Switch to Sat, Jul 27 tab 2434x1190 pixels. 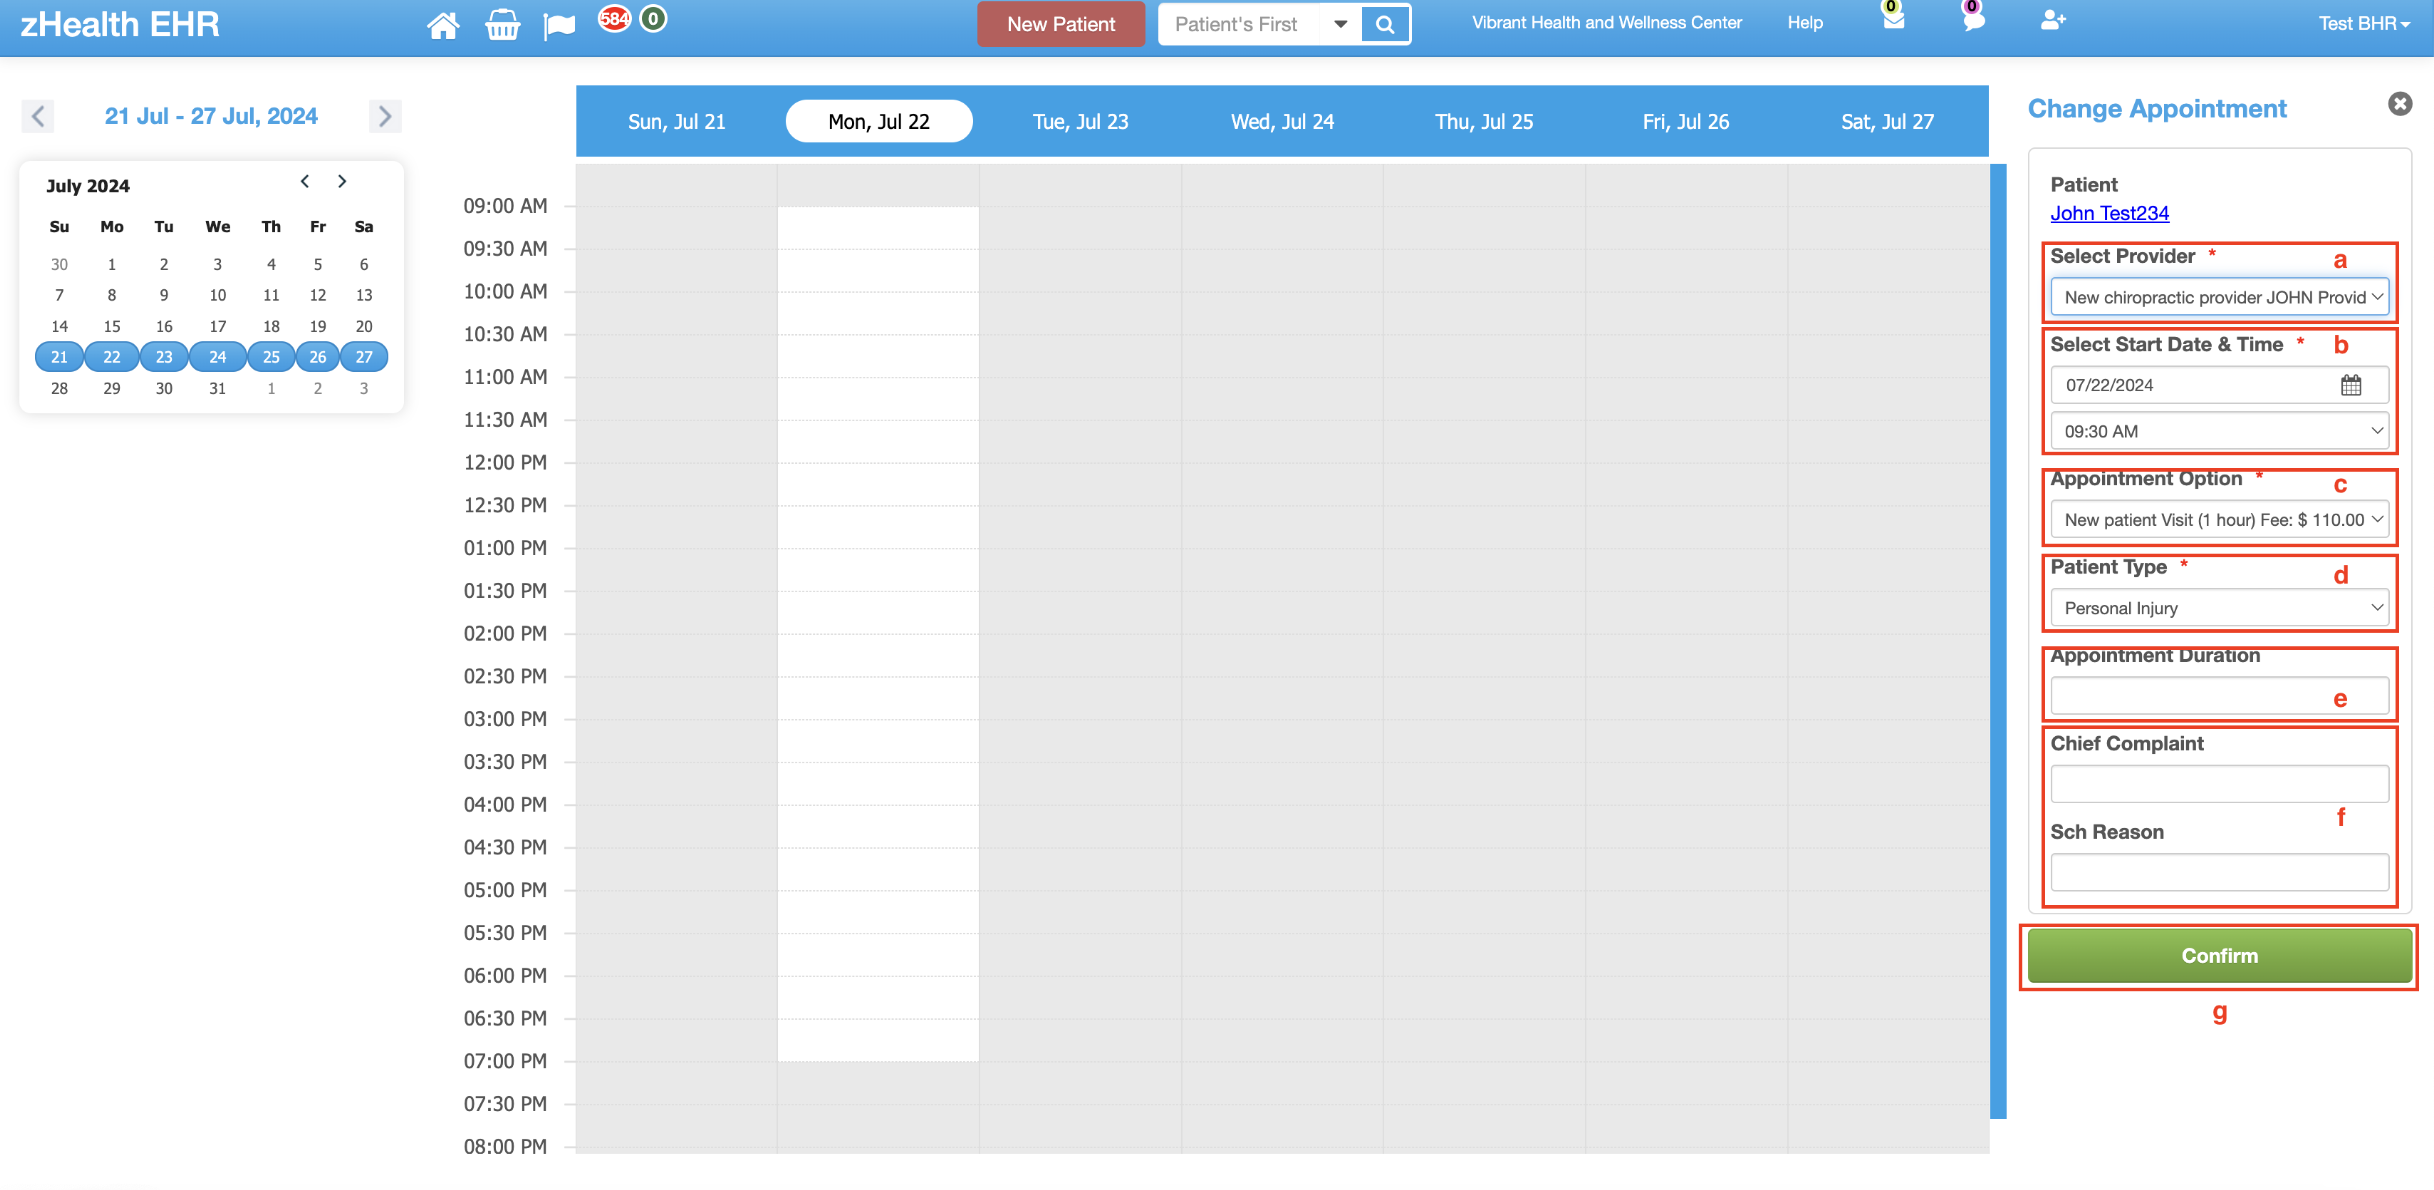point(1887,121)
